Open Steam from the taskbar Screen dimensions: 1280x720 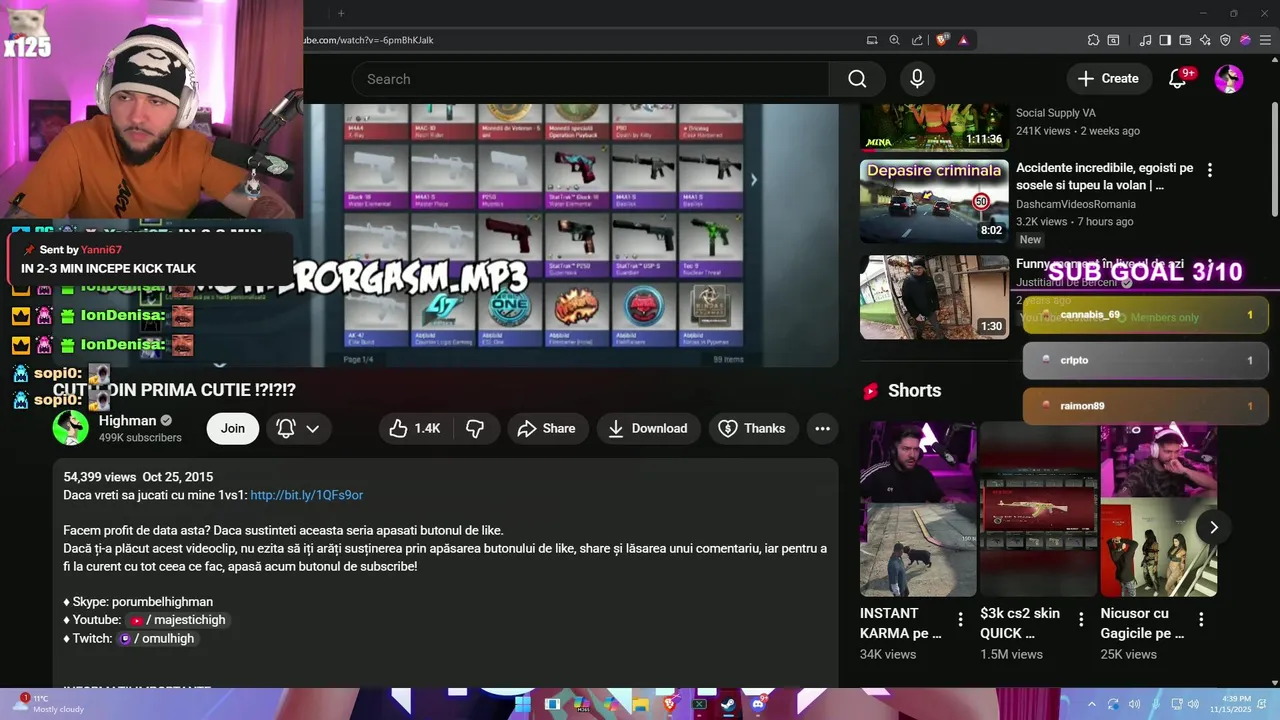point(728,704)
